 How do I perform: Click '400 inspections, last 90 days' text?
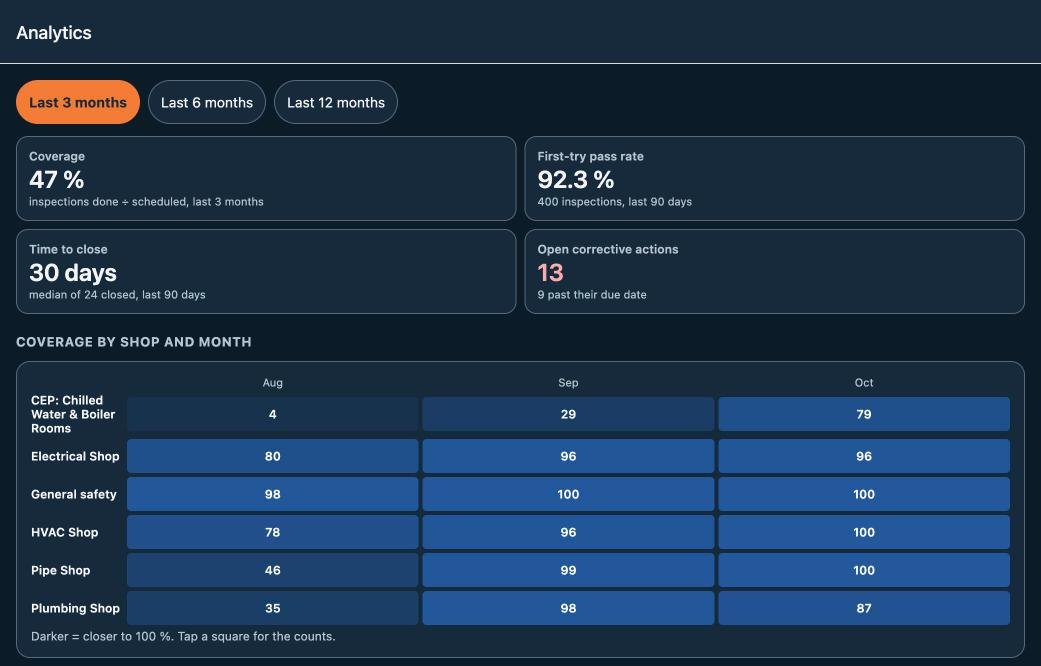[614, 201]
